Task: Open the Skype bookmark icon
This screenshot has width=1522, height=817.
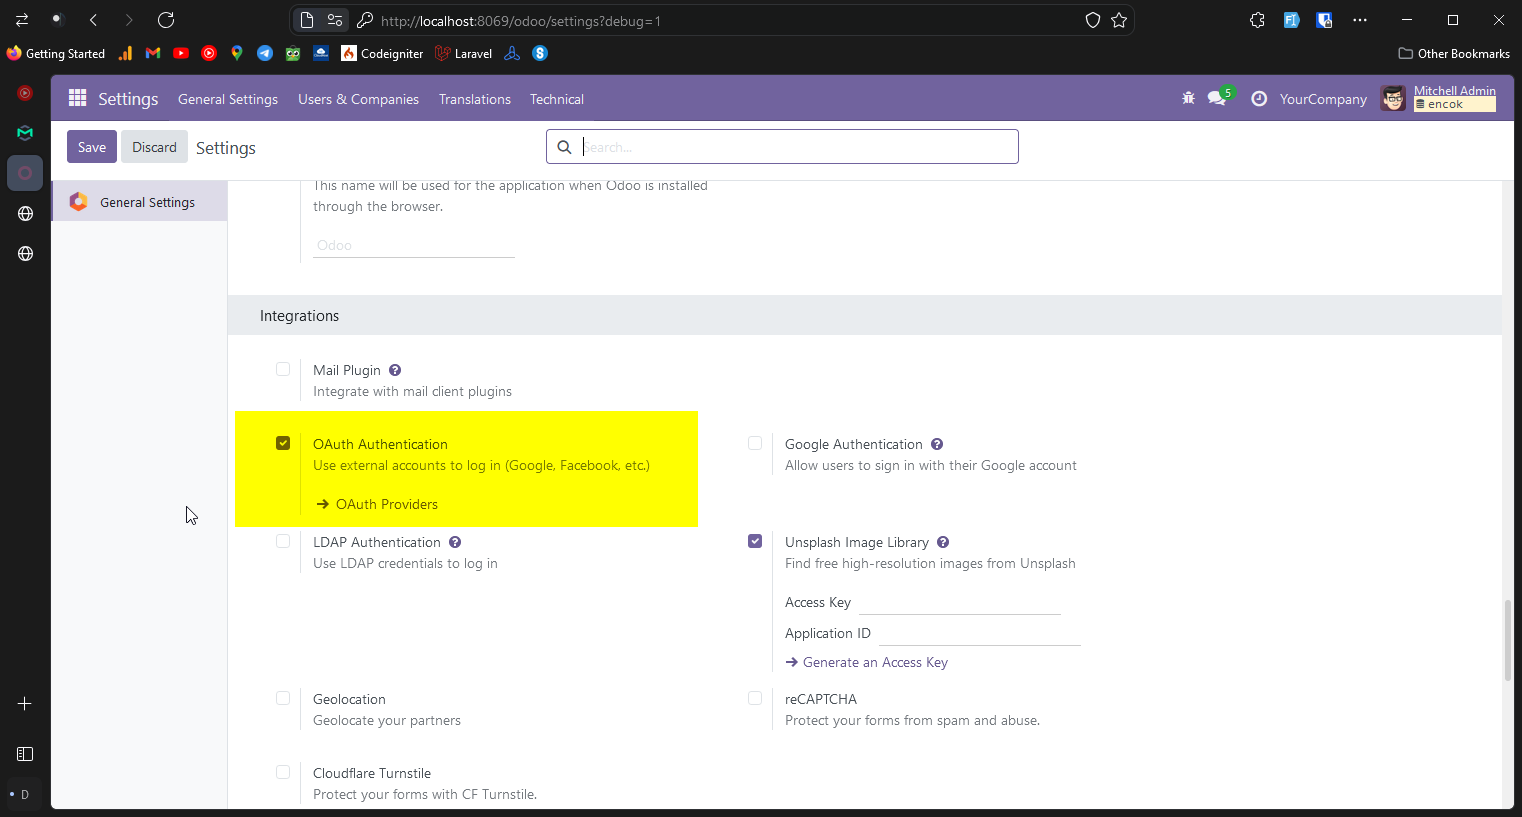Action: (x=540, y=53)
